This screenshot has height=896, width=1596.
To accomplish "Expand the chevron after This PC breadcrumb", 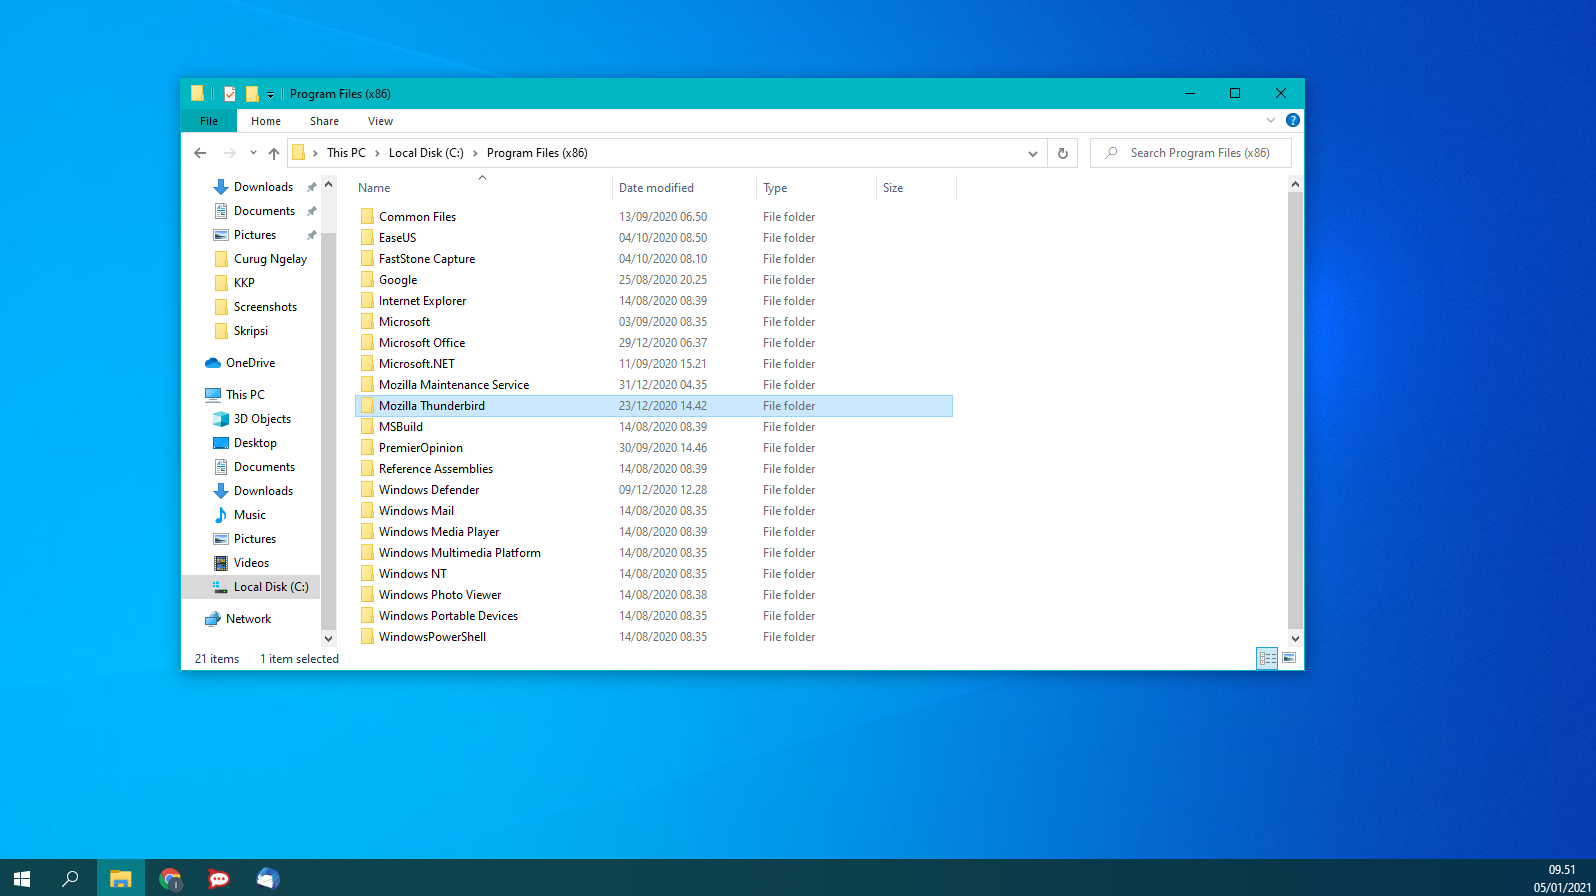I will 377,153.
